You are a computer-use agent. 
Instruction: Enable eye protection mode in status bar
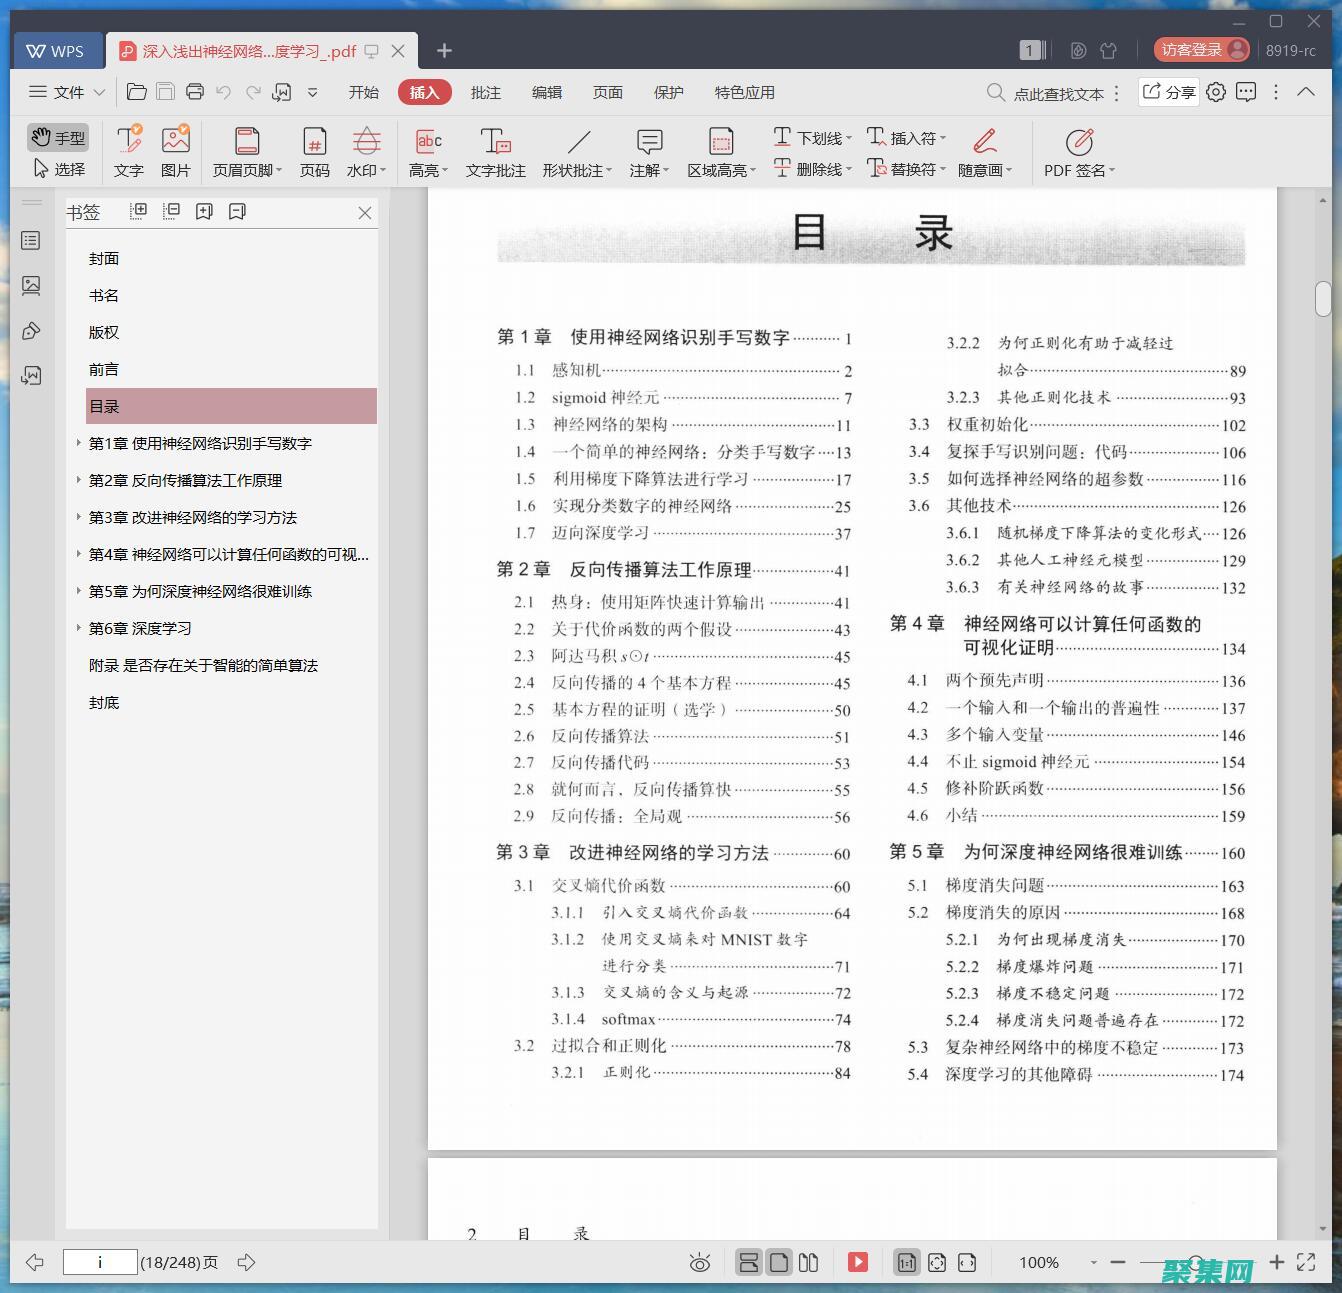(x=700, y=1262)
